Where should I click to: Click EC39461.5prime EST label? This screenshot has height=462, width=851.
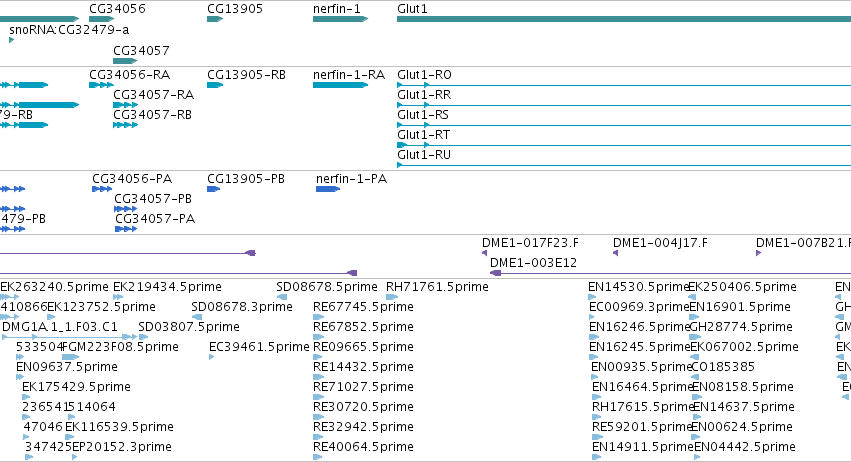(x=259, y=347)
